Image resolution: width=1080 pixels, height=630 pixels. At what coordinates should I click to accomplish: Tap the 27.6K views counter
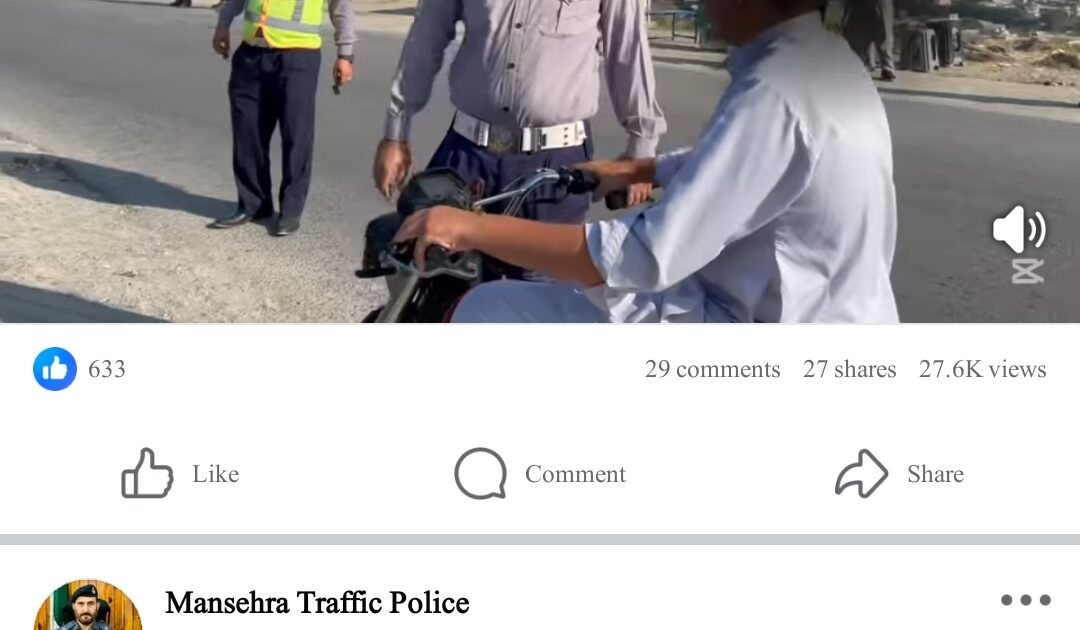(982, 369)
